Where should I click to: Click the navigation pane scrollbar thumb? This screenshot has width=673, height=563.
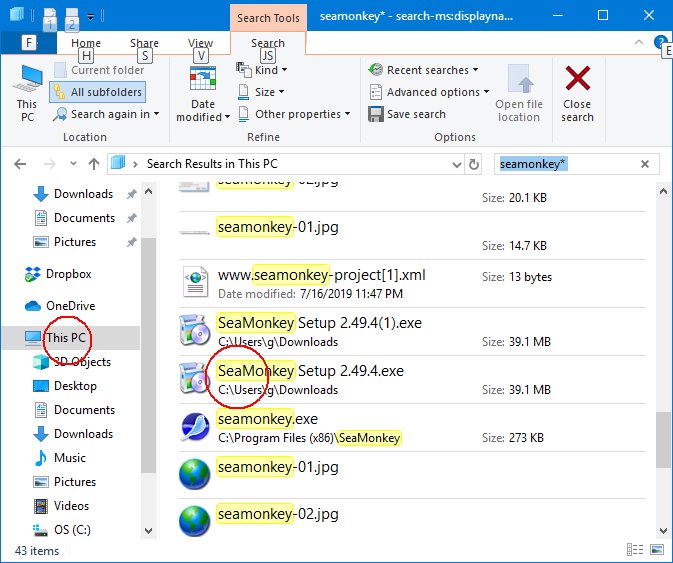(x=148, y=355)
